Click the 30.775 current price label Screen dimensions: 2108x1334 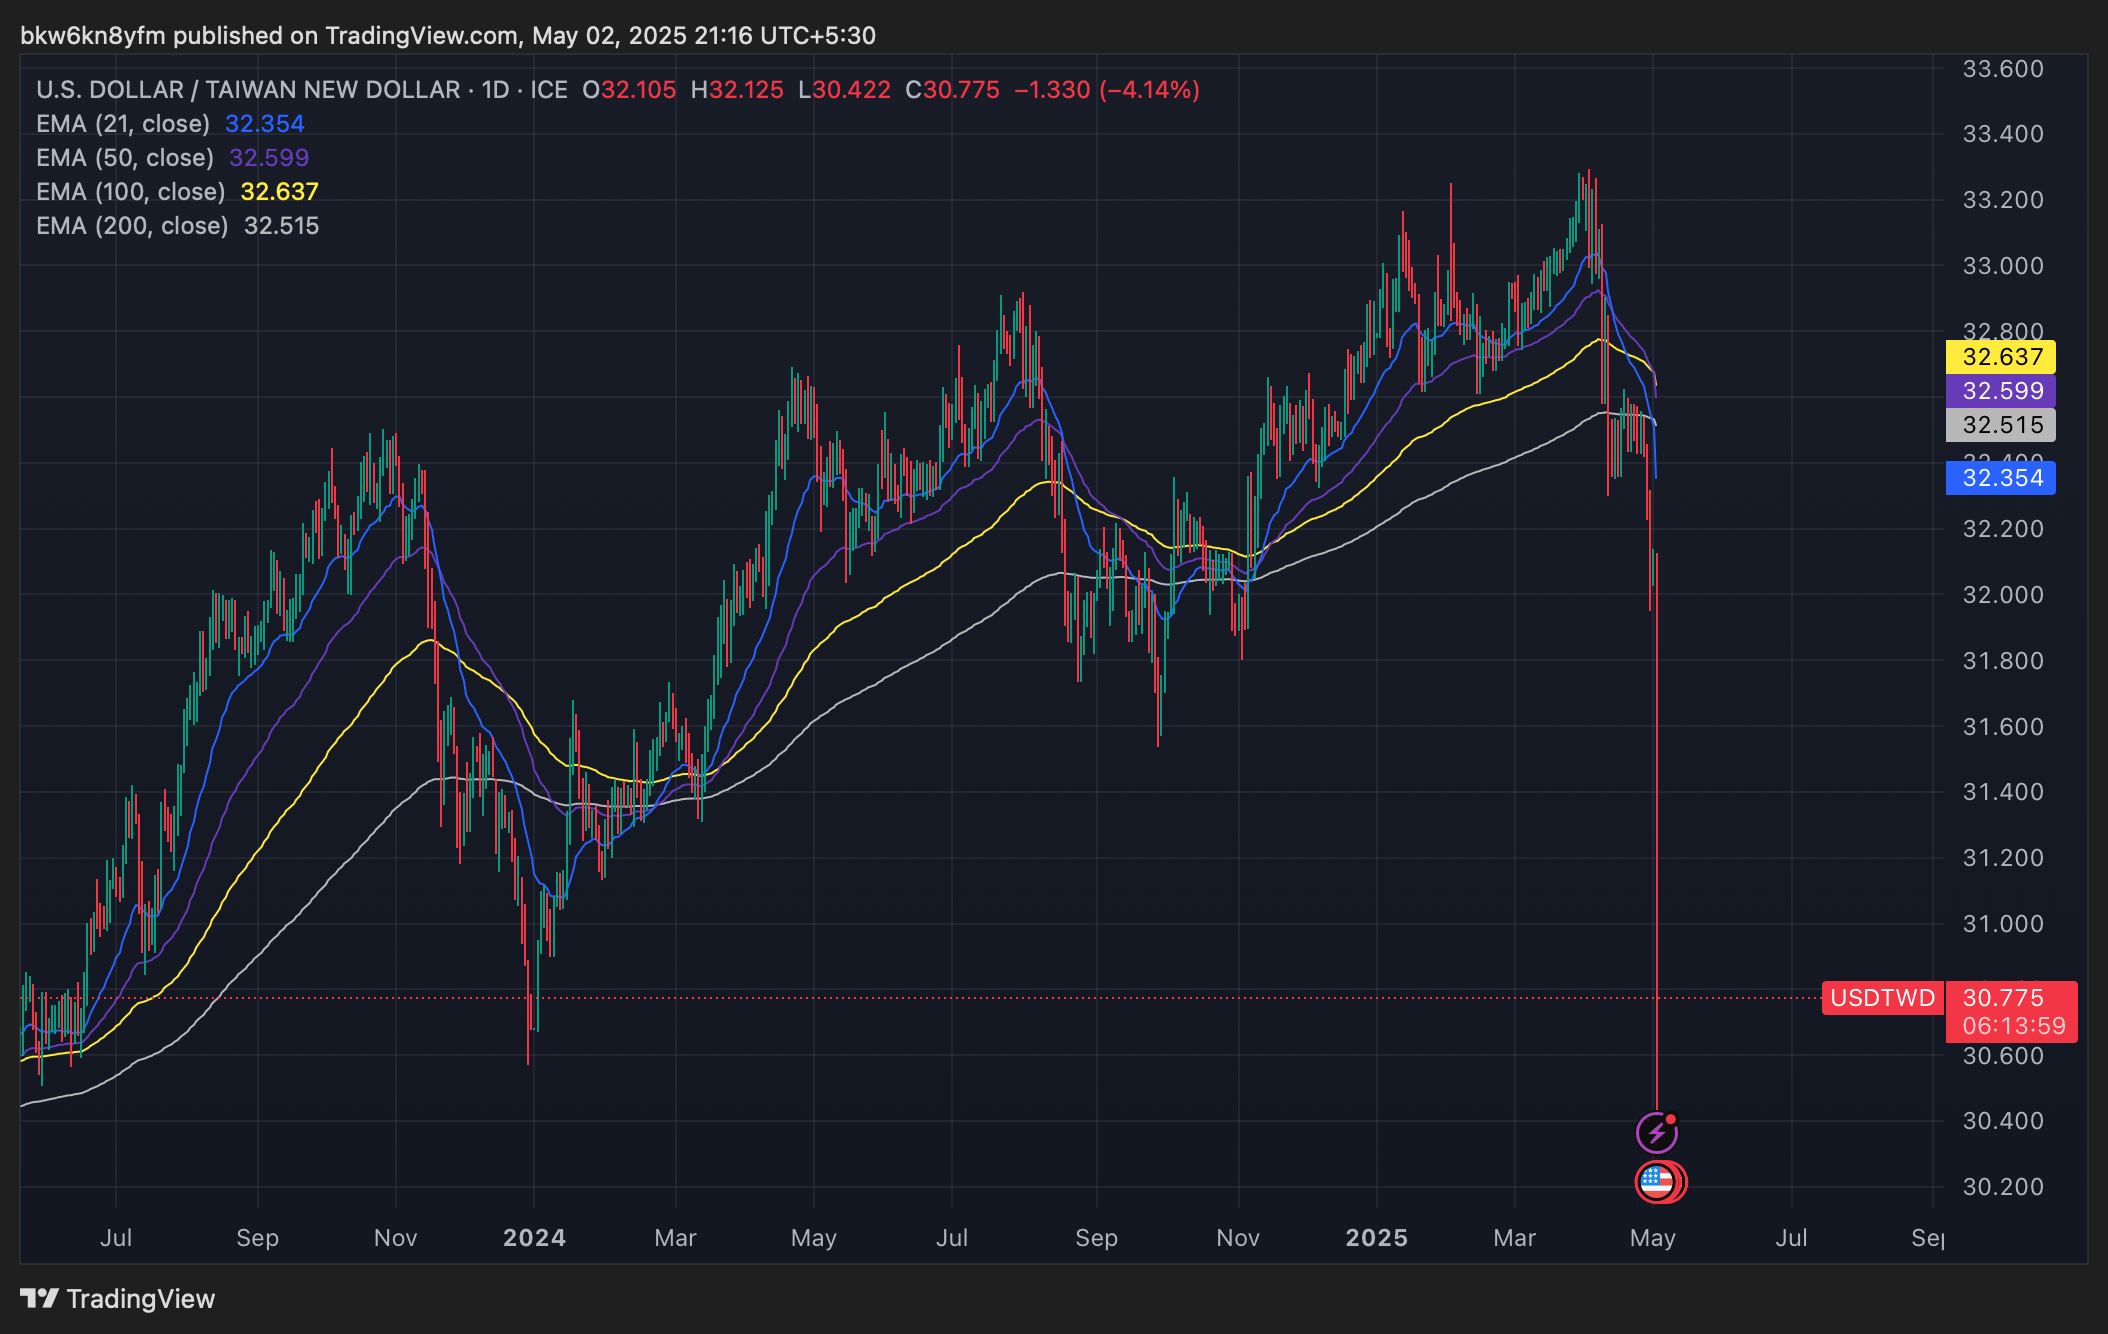pyautogui.click(x=2003, y=998)
